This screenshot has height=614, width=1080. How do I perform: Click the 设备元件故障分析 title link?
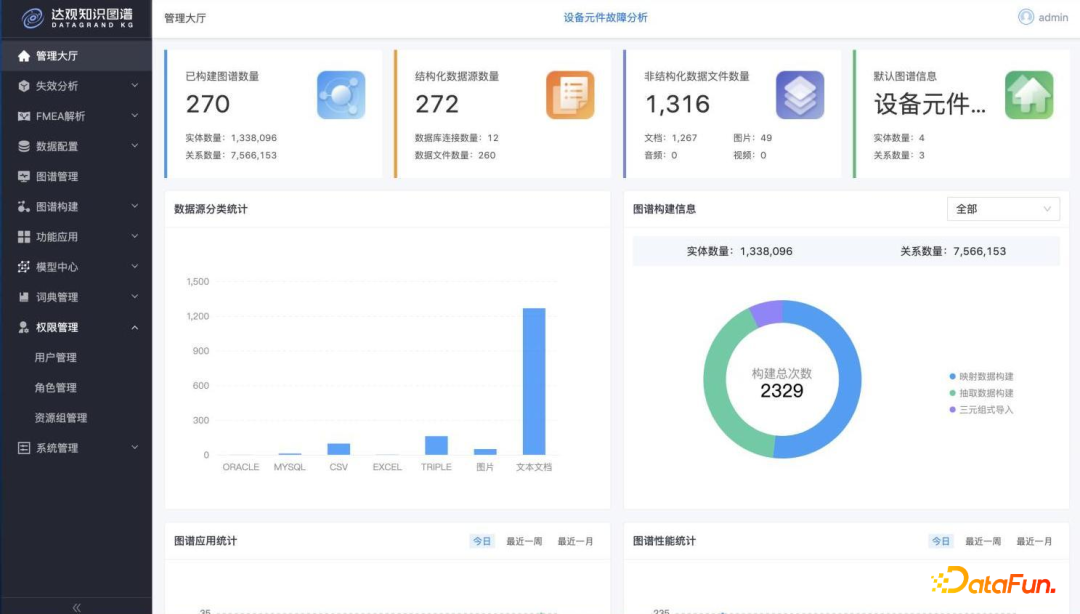click(x=605, y=17)
